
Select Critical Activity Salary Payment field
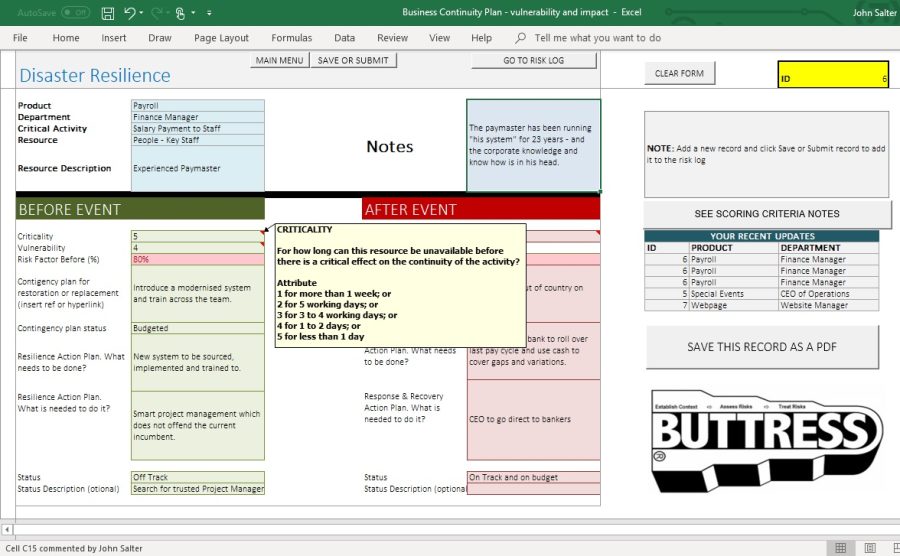pos(197,129)
